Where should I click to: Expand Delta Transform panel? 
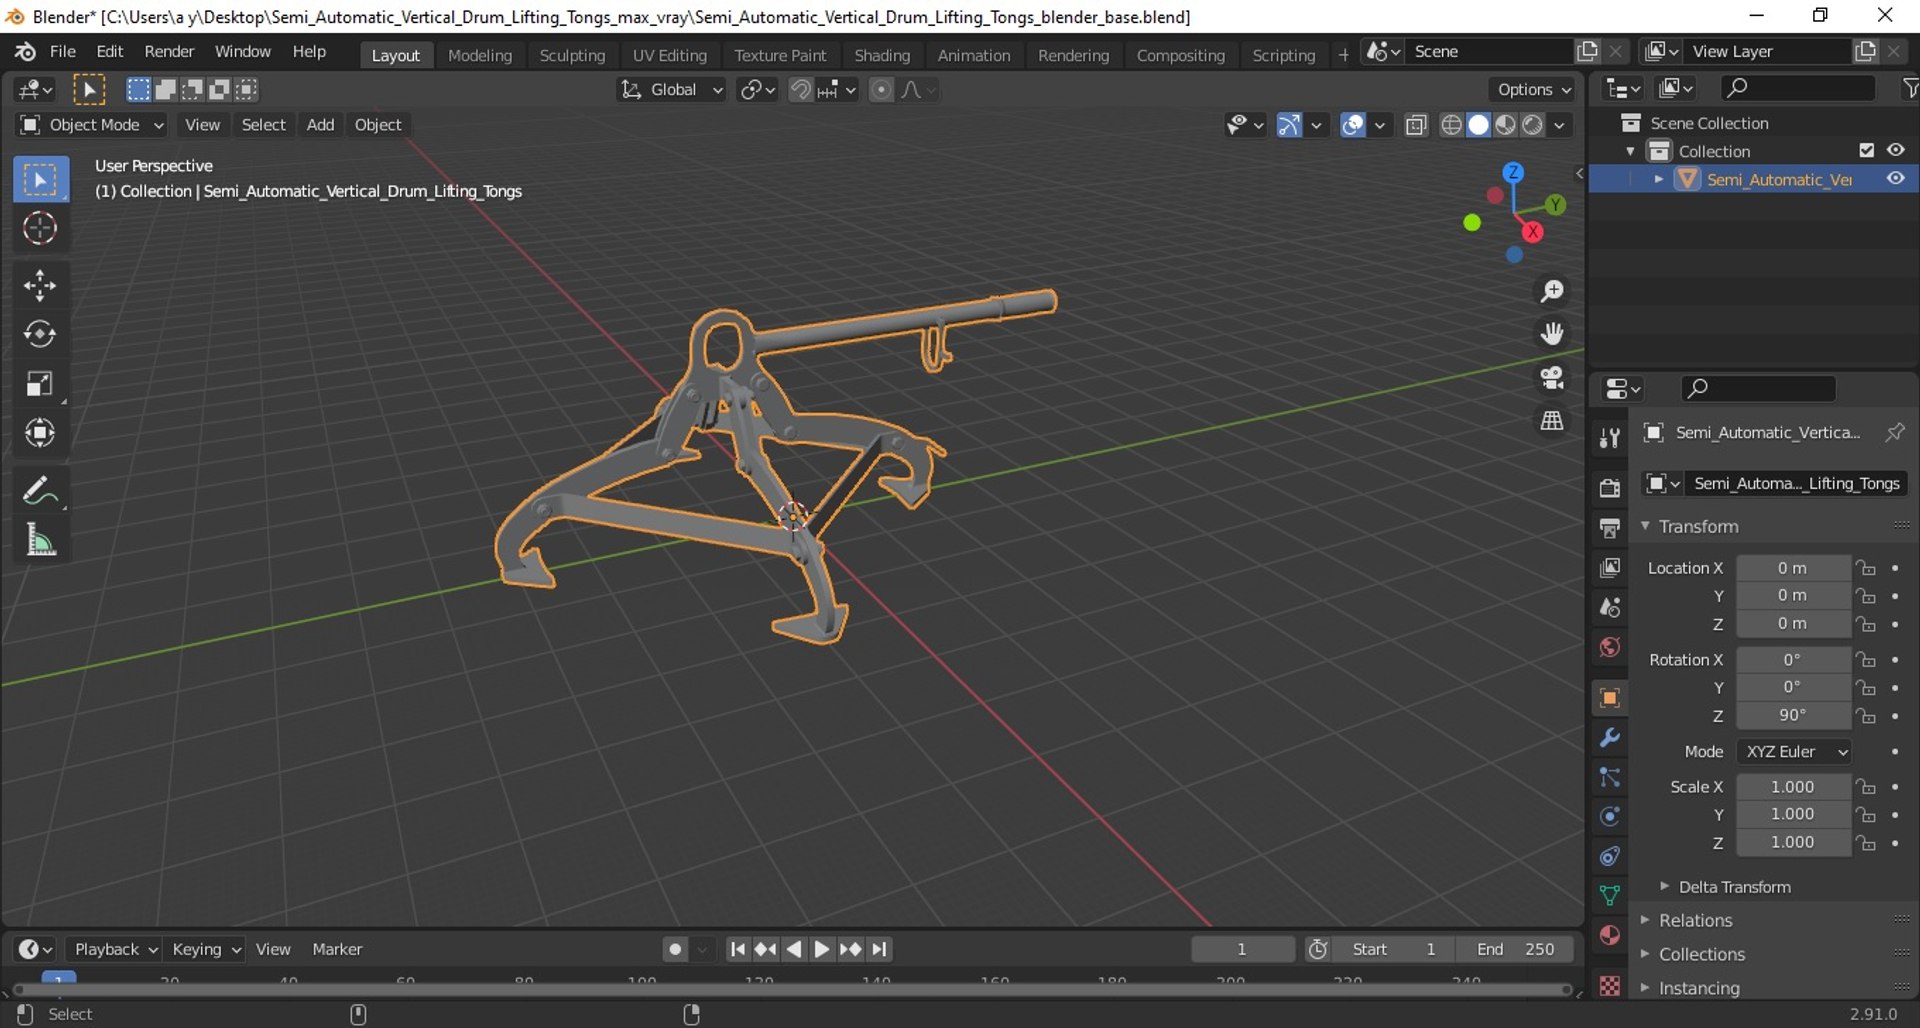[1733, 887]
